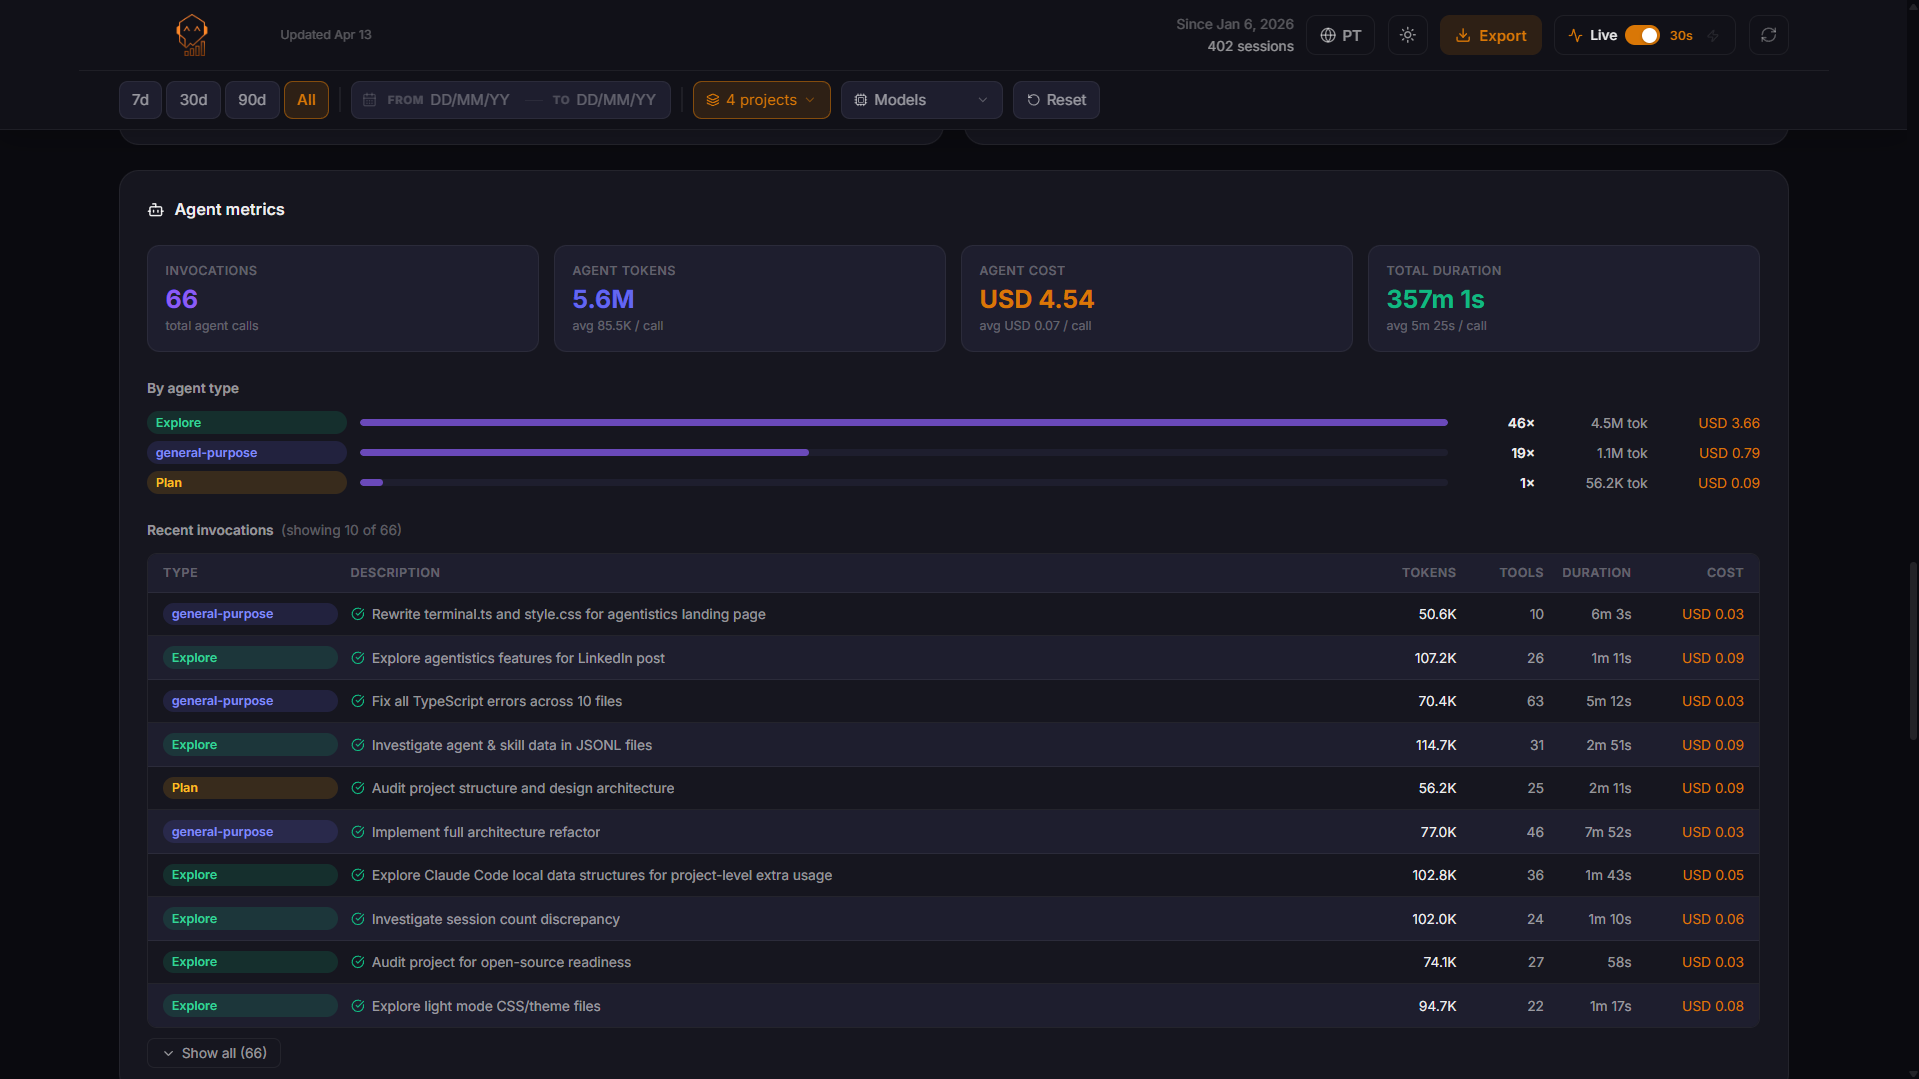The width and height of the screenshot is (1919, 1079).
Task: Click the status check on the Plan audit row
Action: pos(358,788)
